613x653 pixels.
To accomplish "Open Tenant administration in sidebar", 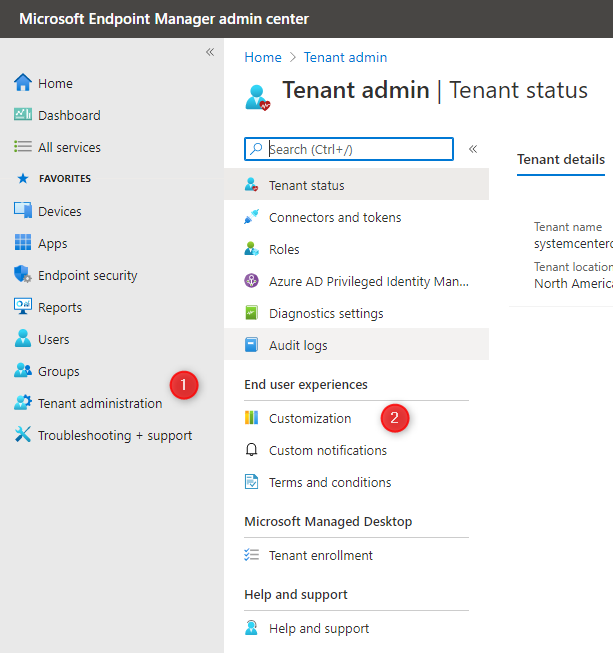I will 100,403.
